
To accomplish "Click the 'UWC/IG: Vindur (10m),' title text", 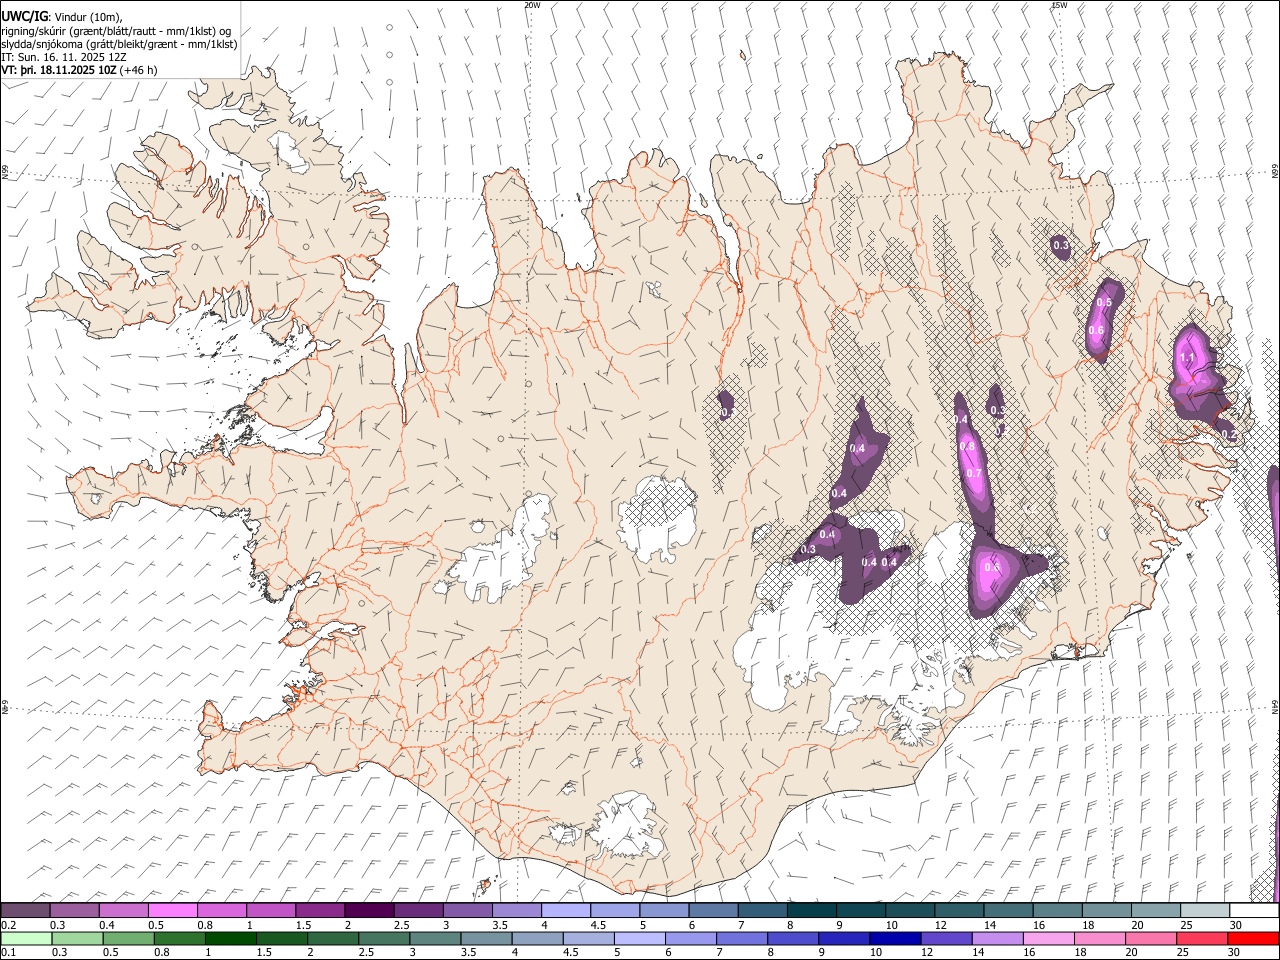I will tap(62, 17).
